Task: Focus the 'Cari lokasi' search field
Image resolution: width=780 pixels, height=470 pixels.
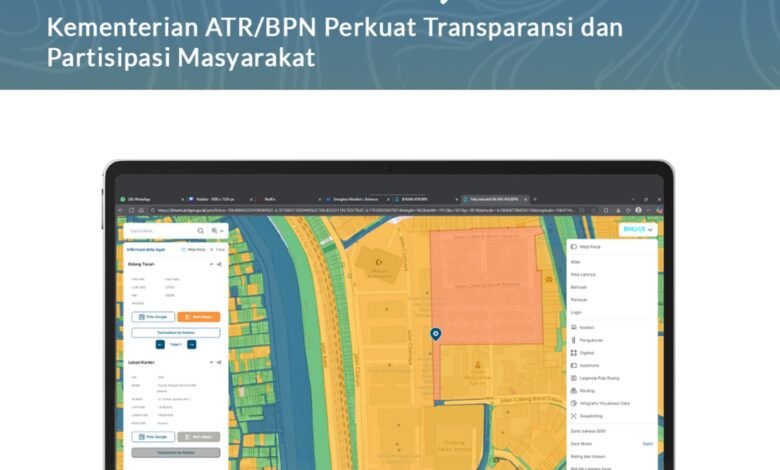Action: click(162, 231)
